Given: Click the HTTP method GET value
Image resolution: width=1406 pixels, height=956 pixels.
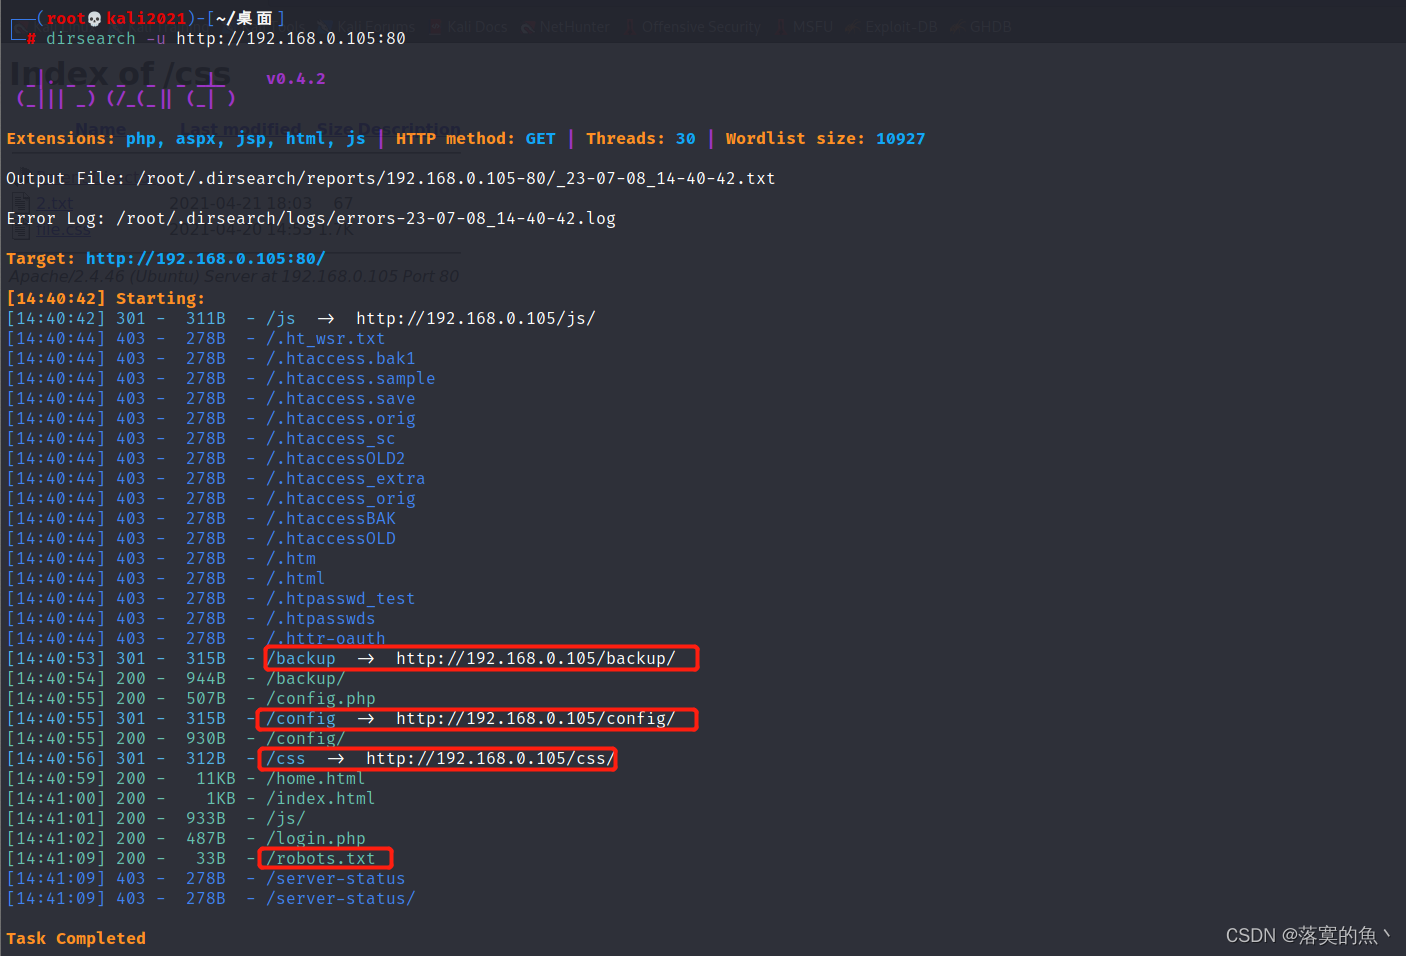Looking at the screenshot, I should tap(541, 138).
